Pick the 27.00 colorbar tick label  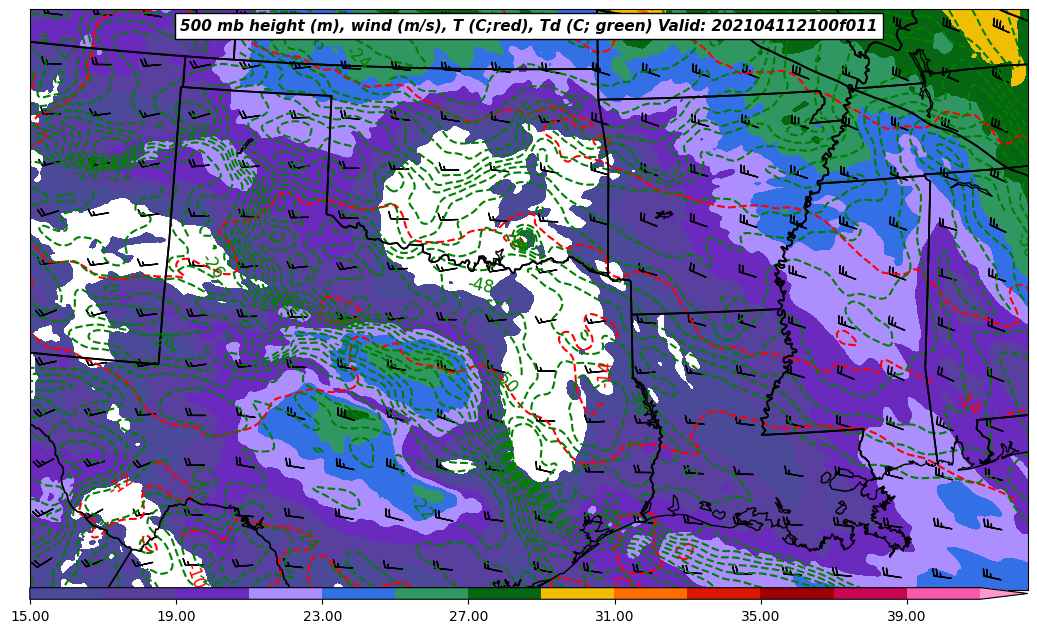[468, 616]
